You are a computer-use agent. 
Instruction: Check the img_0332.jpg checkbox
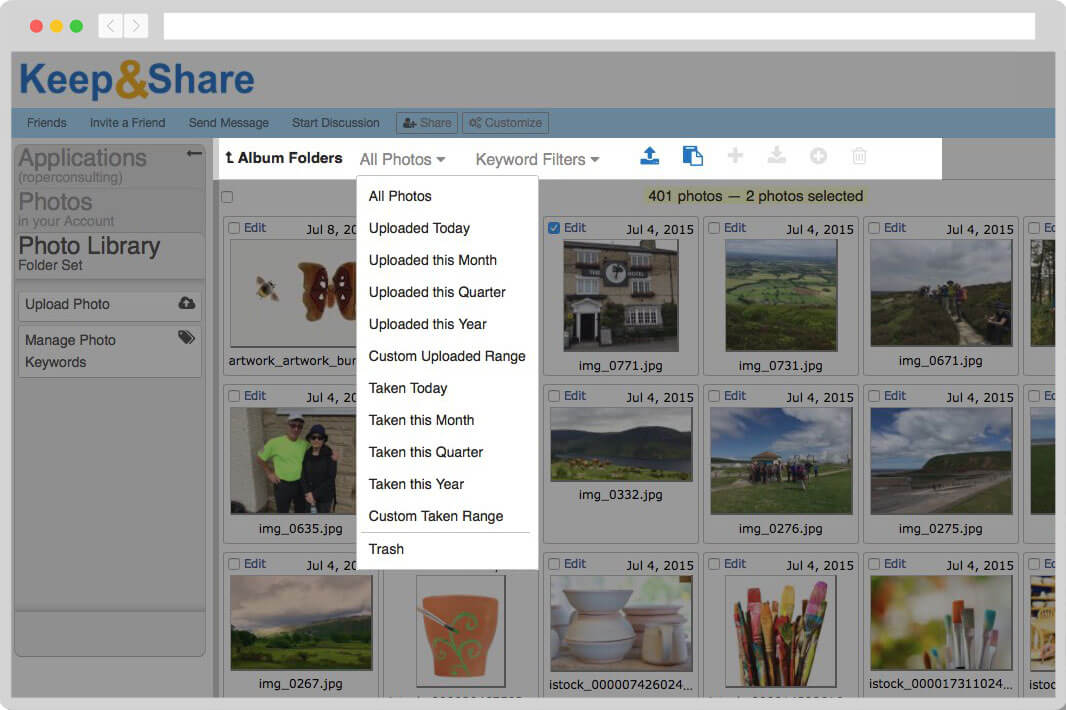point(554,396)
